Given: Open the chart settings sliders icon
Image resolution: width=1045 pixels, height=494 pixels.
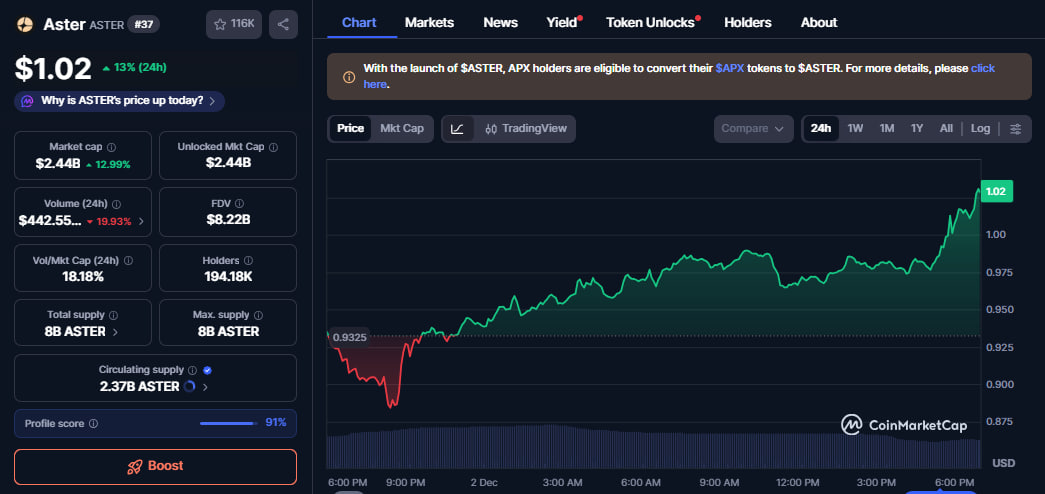Looking at the screenshot, I should coord(1016,129).
